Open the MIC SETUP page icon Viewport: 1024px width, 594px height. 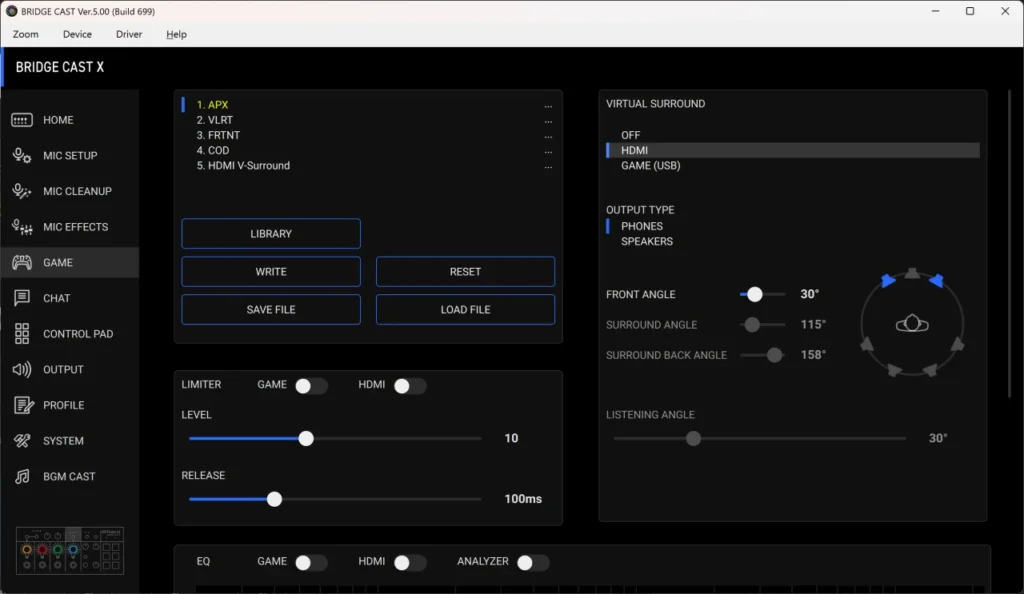click(22, 155)
